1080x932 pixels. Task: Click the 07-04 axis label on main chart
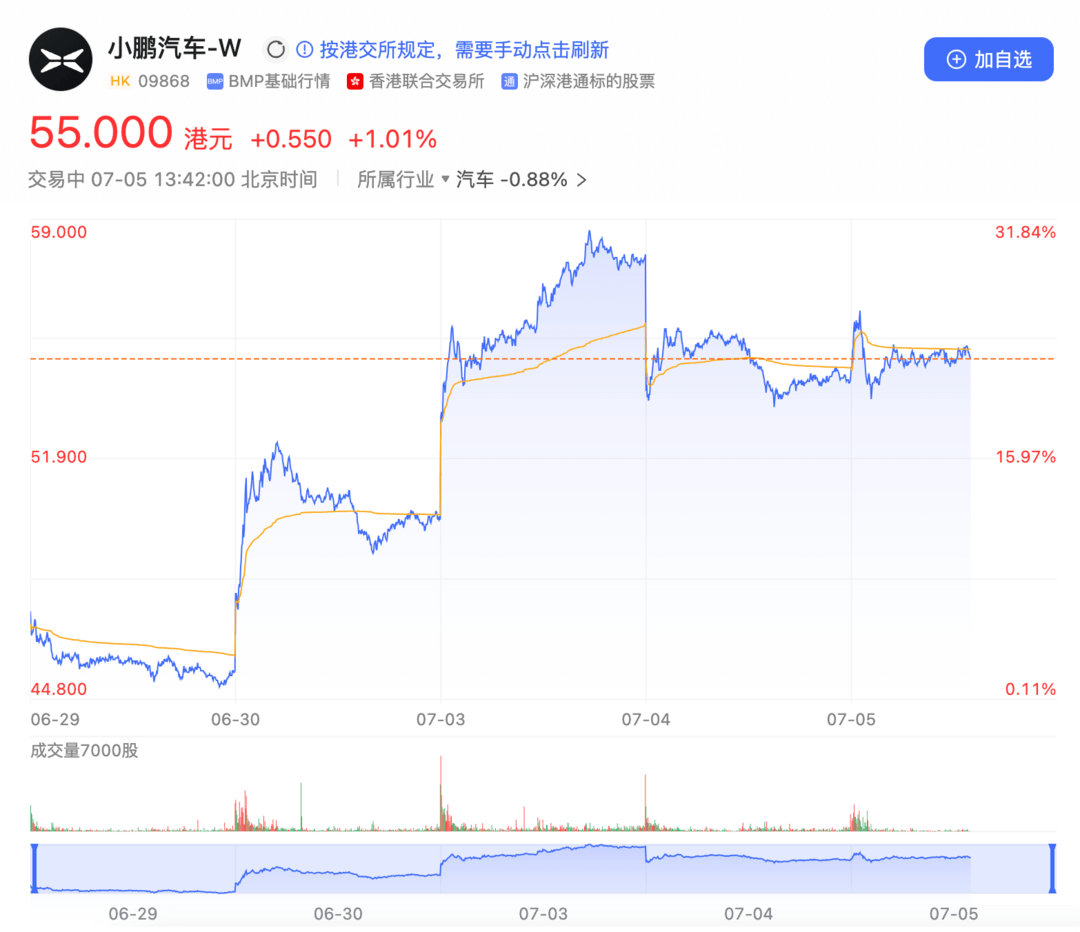coord(645,720)
